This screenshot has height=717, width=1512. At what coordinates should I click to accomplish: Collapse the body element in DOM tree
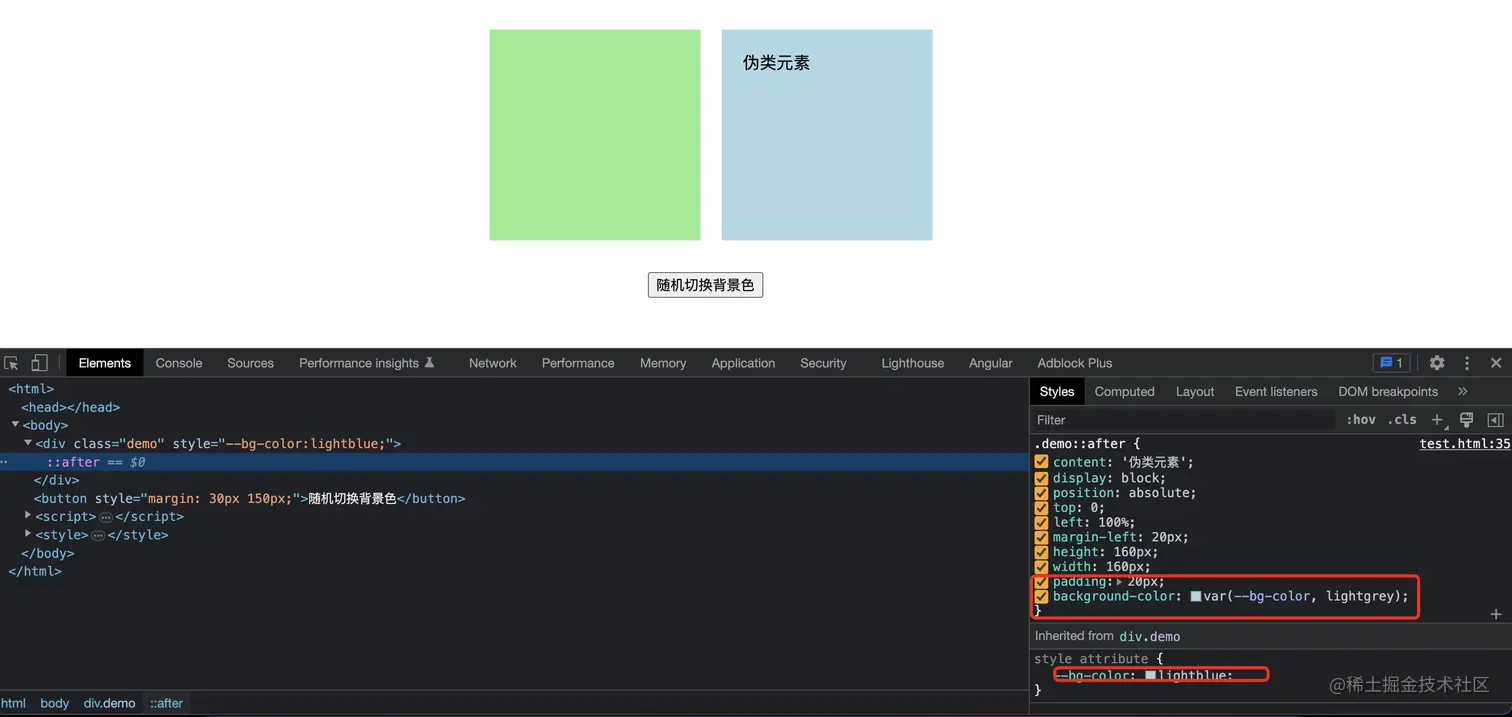coord(15,425)
